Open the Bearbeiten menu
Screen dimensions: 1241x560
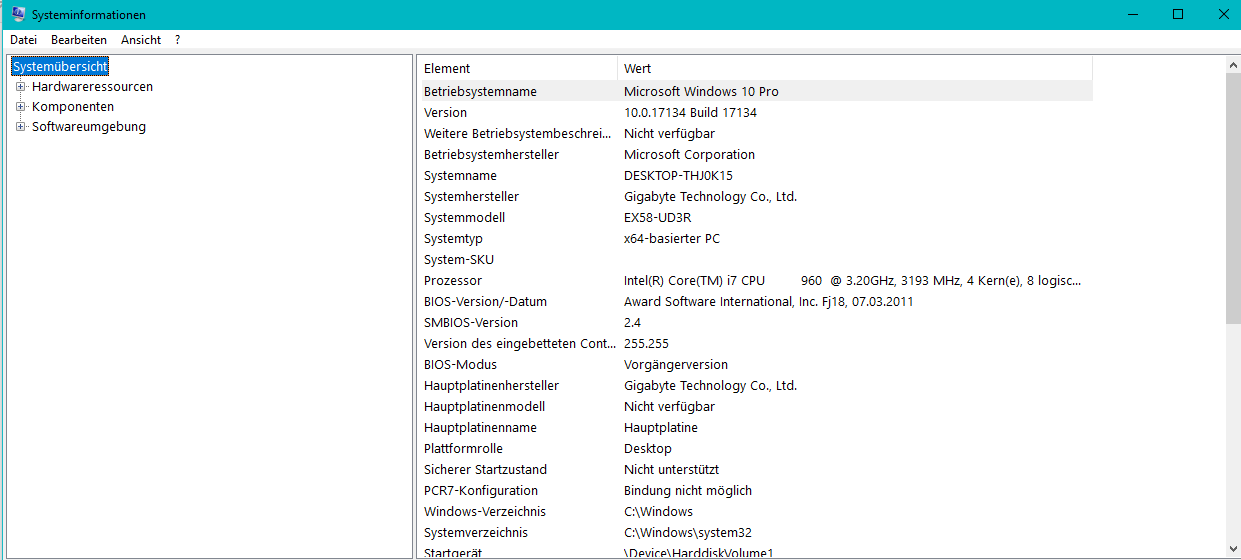(79, 40)
